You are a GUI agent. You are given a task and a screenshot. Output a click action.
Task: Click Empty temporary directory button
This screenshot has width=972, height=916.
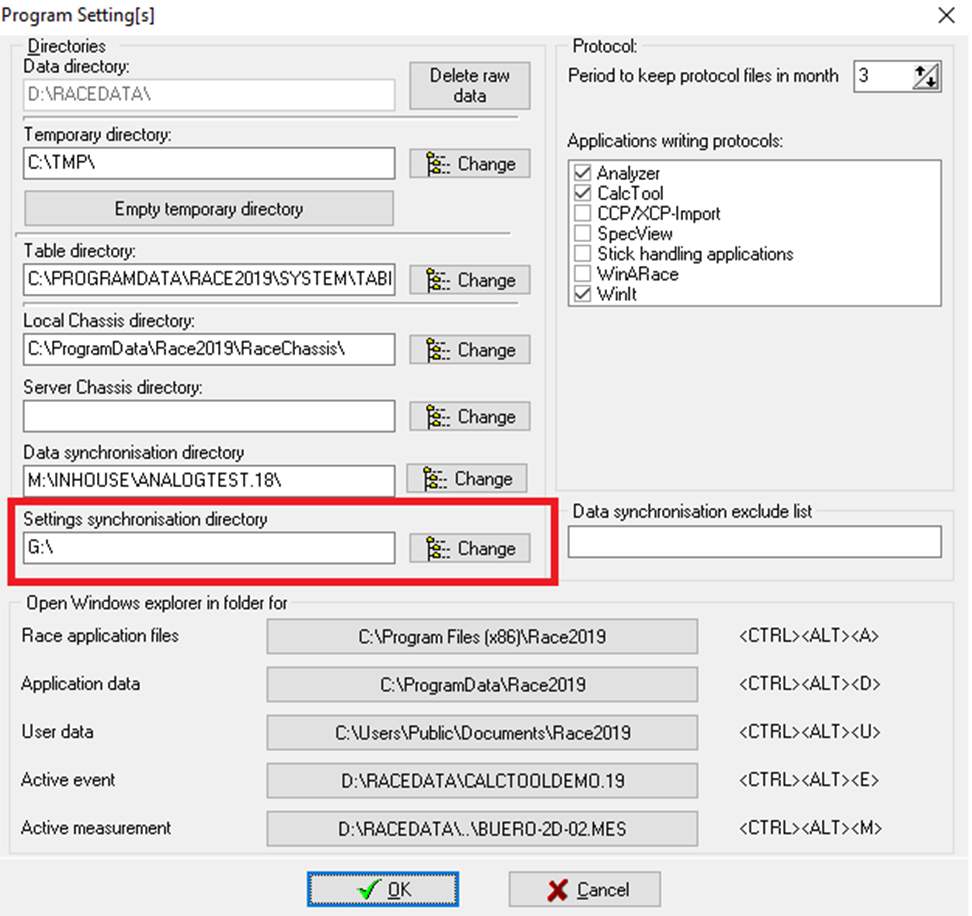point(209,209)
